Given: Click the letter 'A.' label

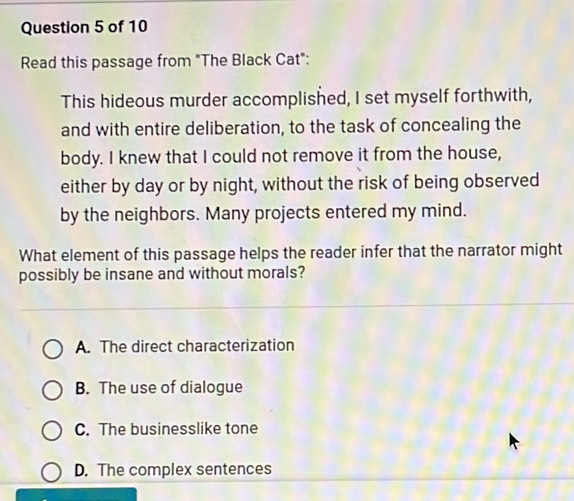Looking at the screenshot, I should (83, 347).
